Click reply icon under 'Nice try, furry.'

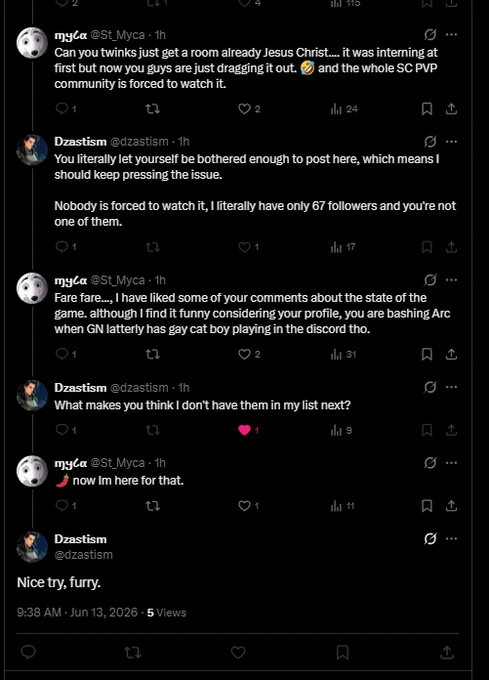28,652
